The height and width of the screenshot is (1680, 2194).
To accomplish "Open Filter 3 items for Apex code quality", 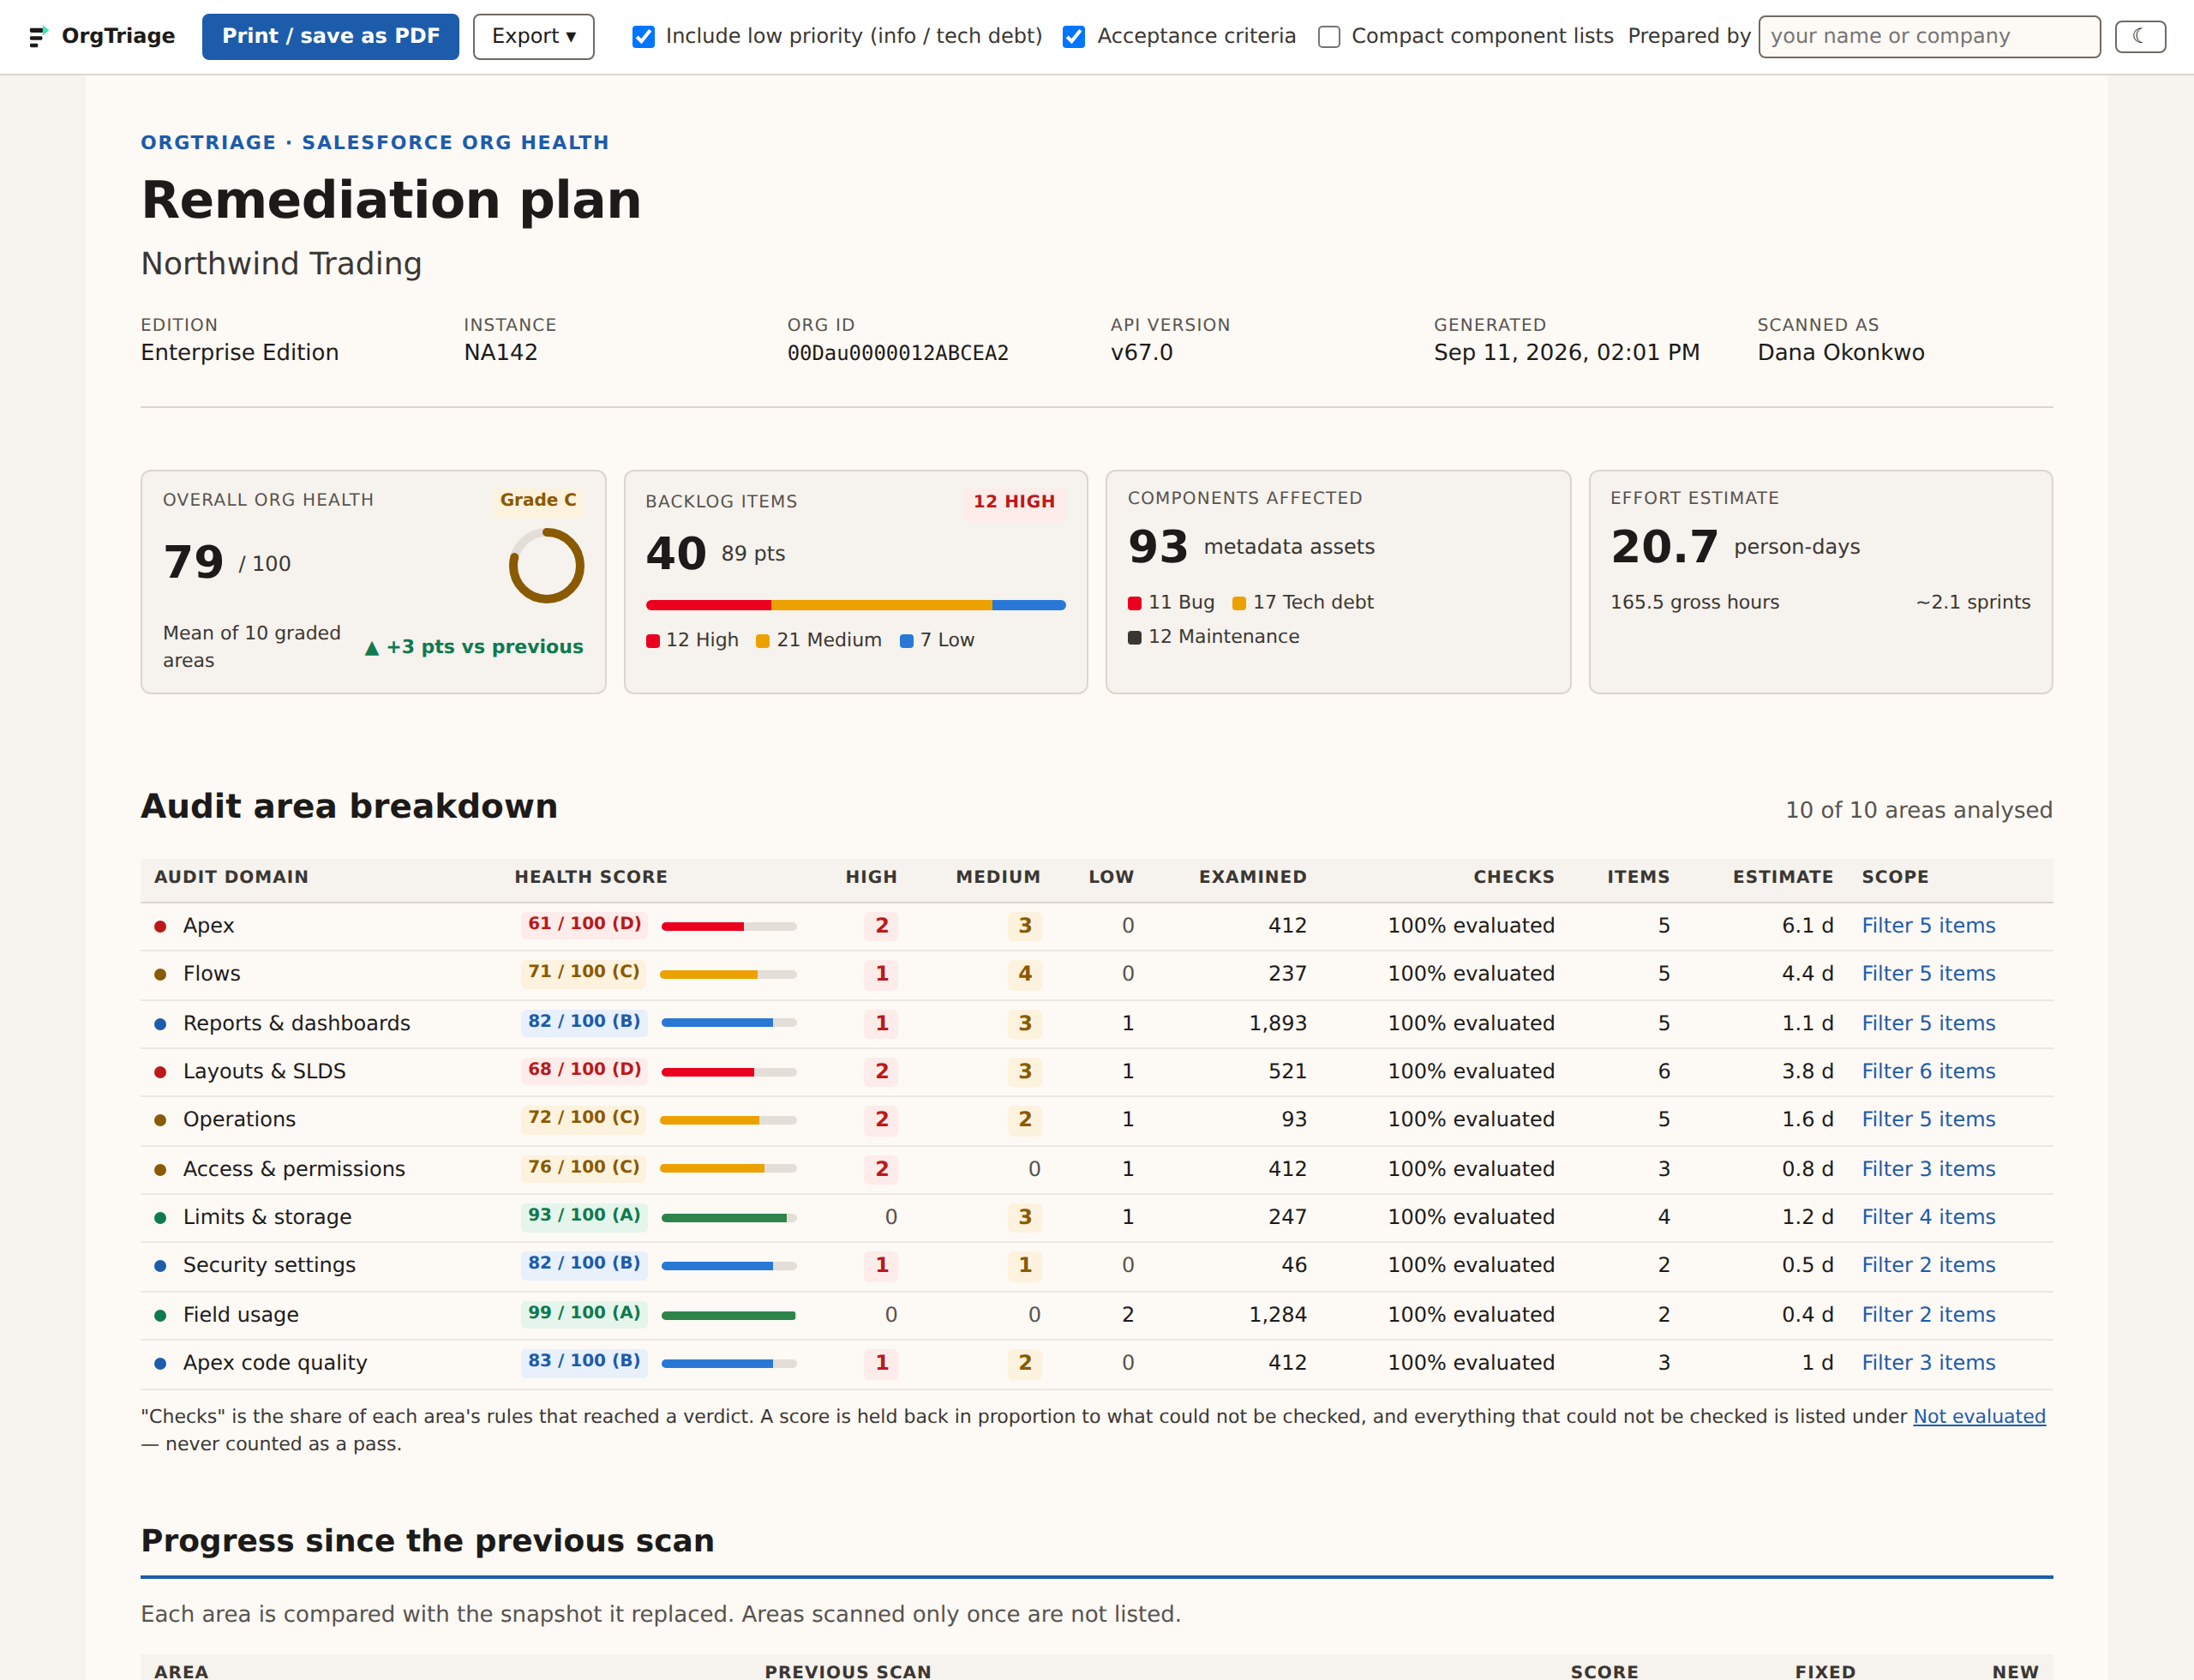I will click(x=1927, y=1364).
